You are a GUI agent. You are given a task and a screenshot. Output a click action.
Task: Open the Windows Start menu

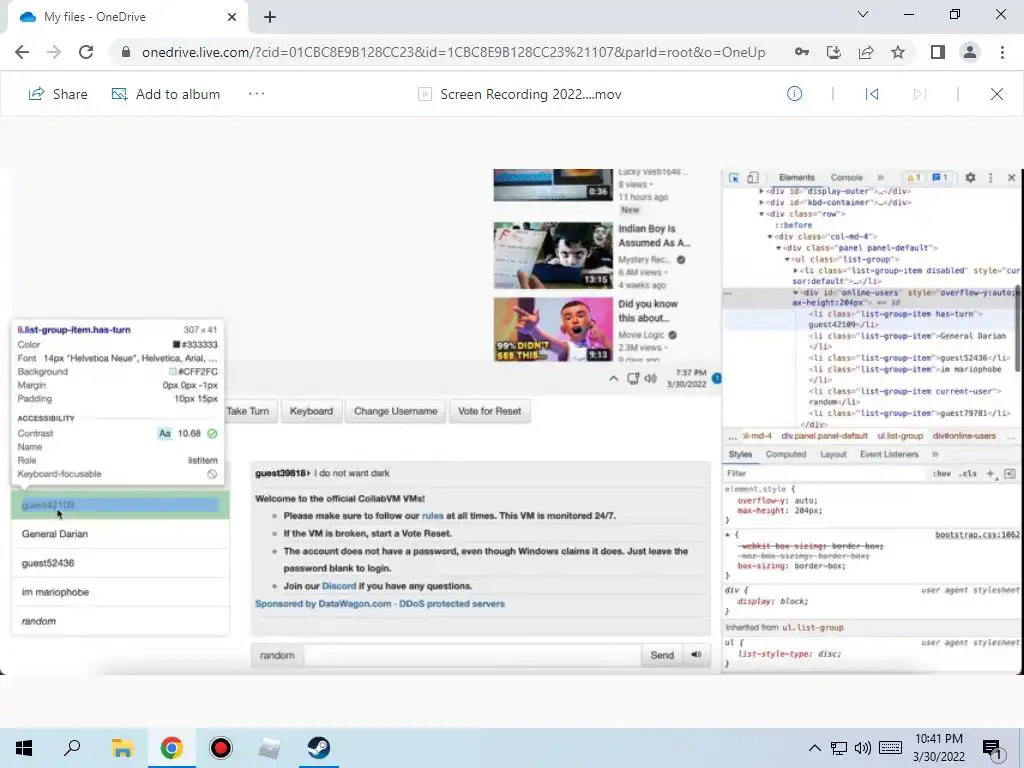(x=24, y=748)
